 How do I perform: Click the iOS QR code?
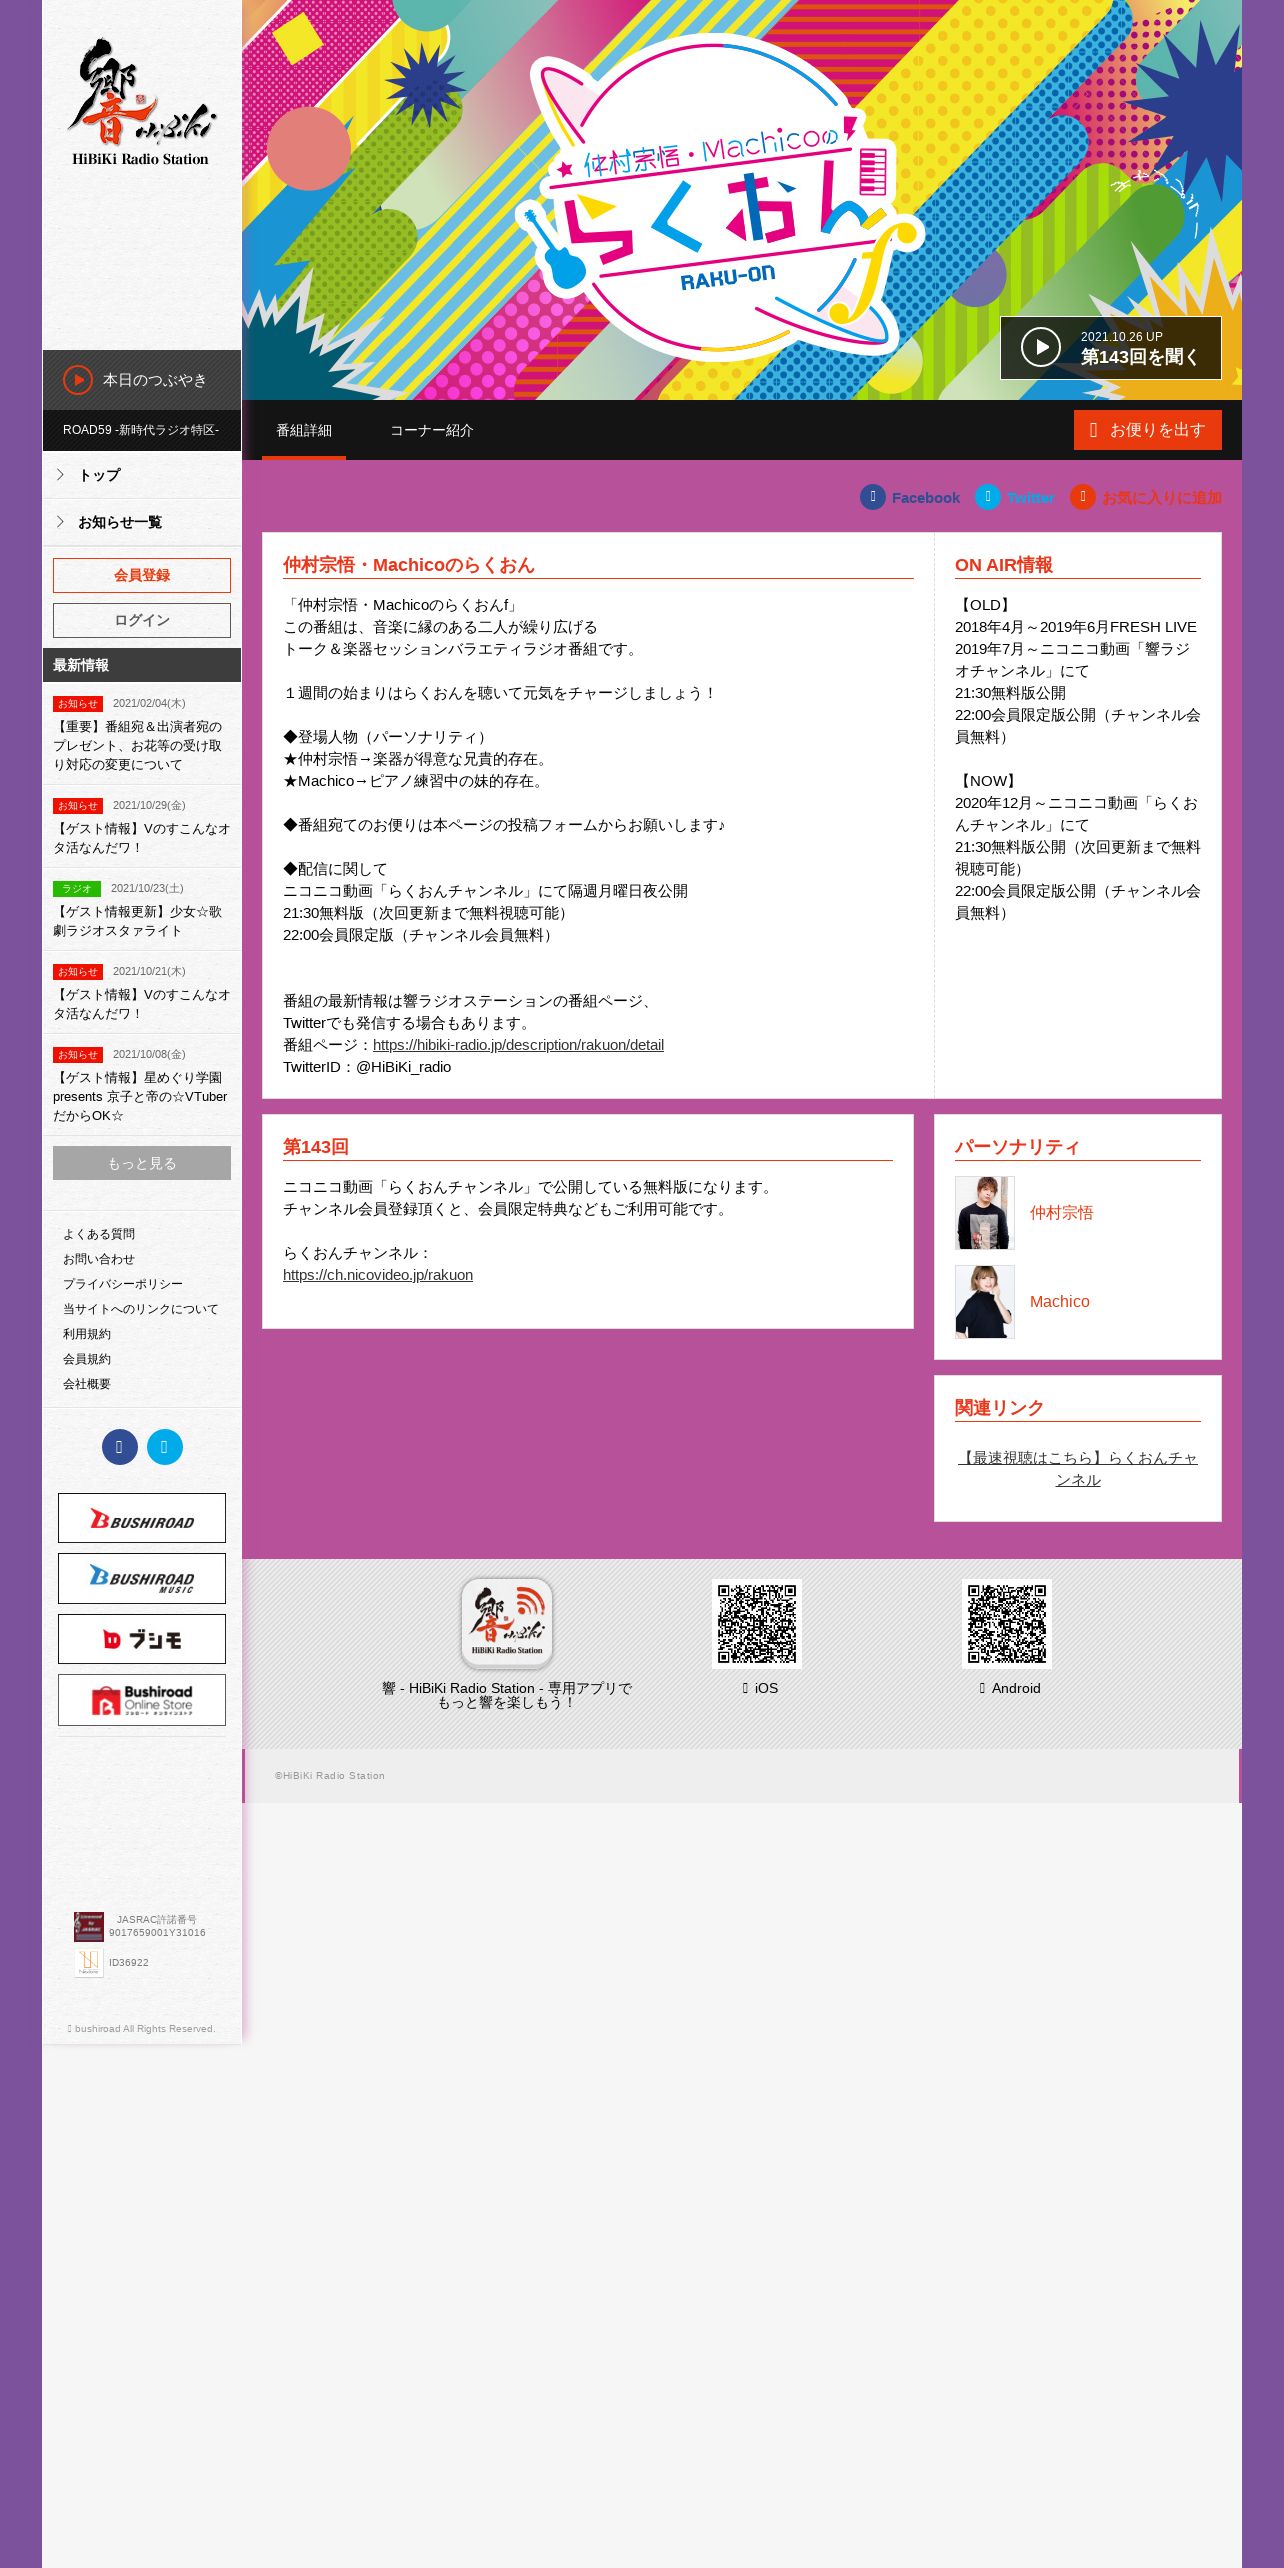pyautogui.click(x=757, y=1624)
